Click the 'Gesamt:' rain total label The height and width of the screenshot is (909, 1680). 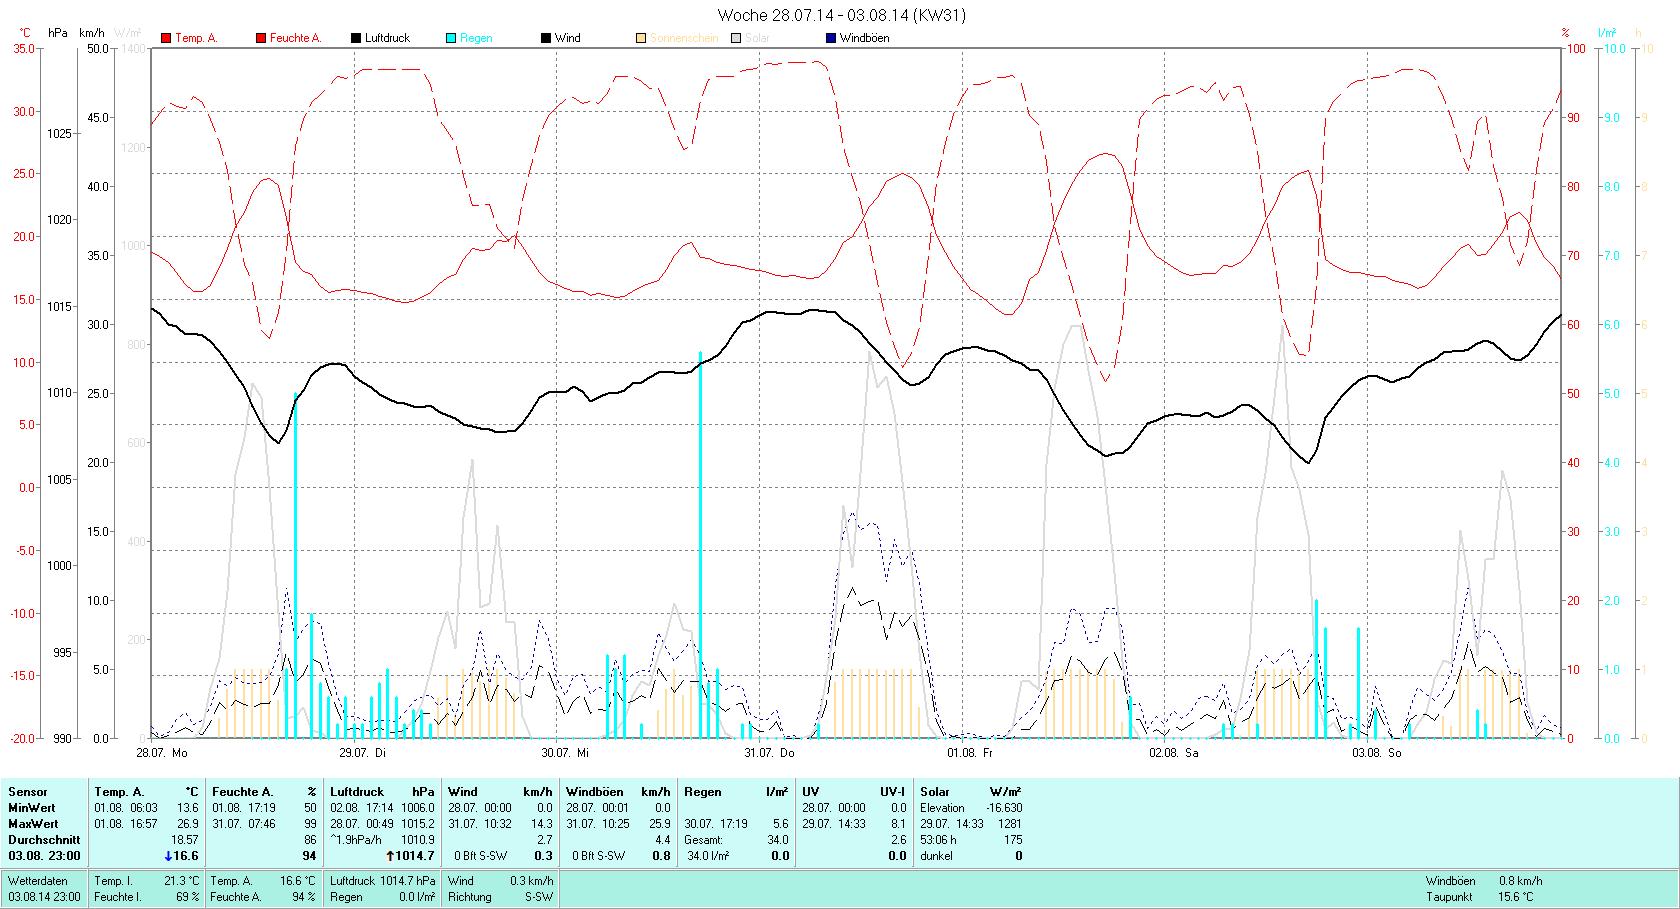(703, 840)
